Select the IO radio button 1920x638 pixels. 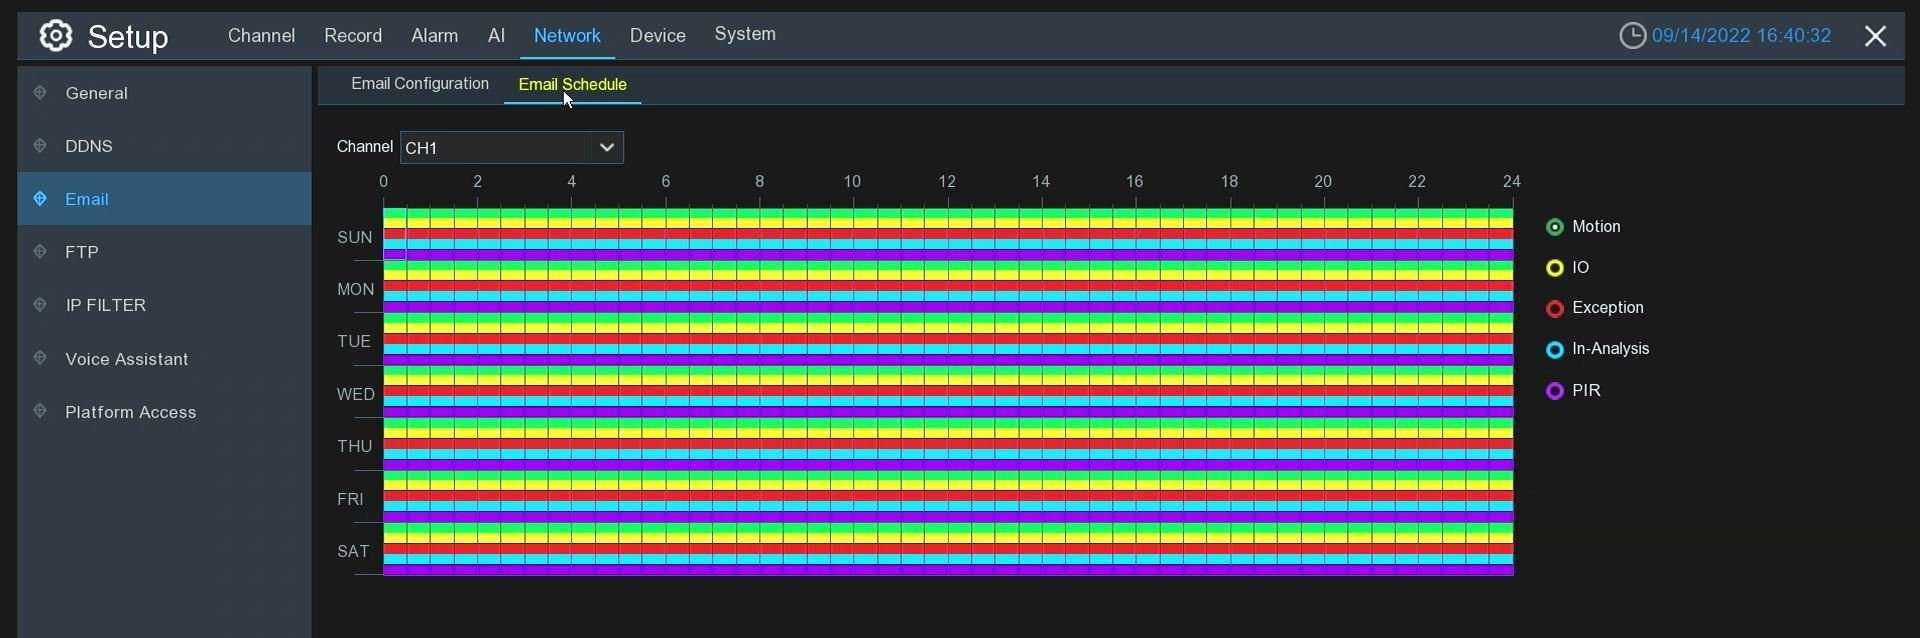(x=1554, y=268)
